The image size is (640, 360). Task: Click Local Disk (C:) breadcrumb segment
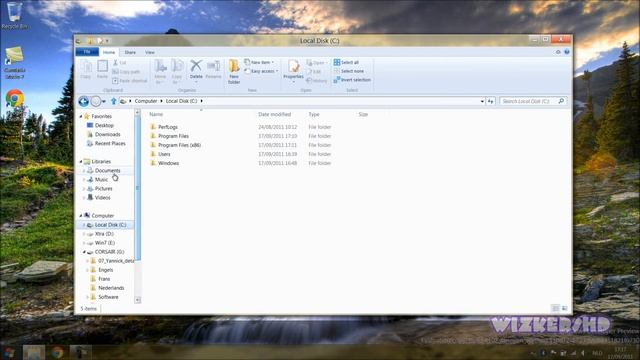181,101
